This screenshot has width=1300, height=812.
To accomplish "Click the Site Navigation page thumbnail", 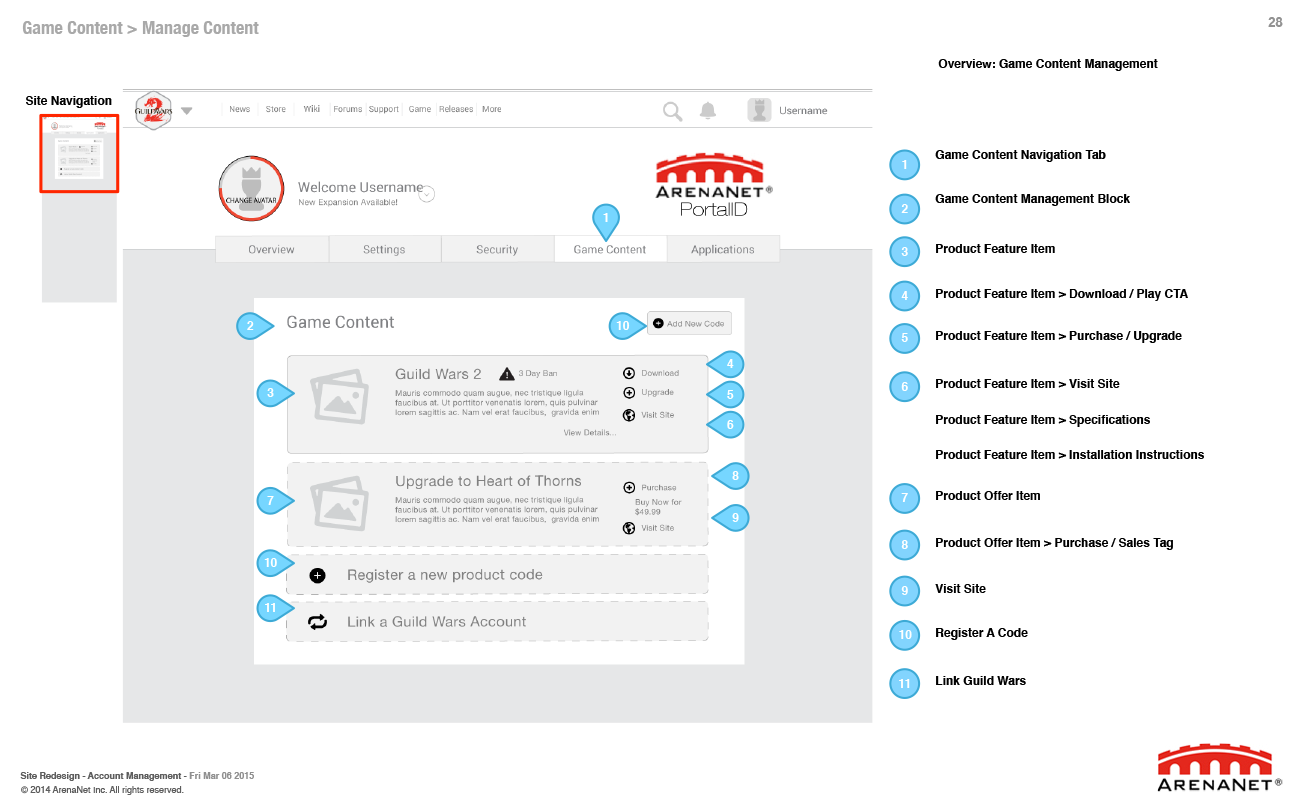I will coord(79,154).
